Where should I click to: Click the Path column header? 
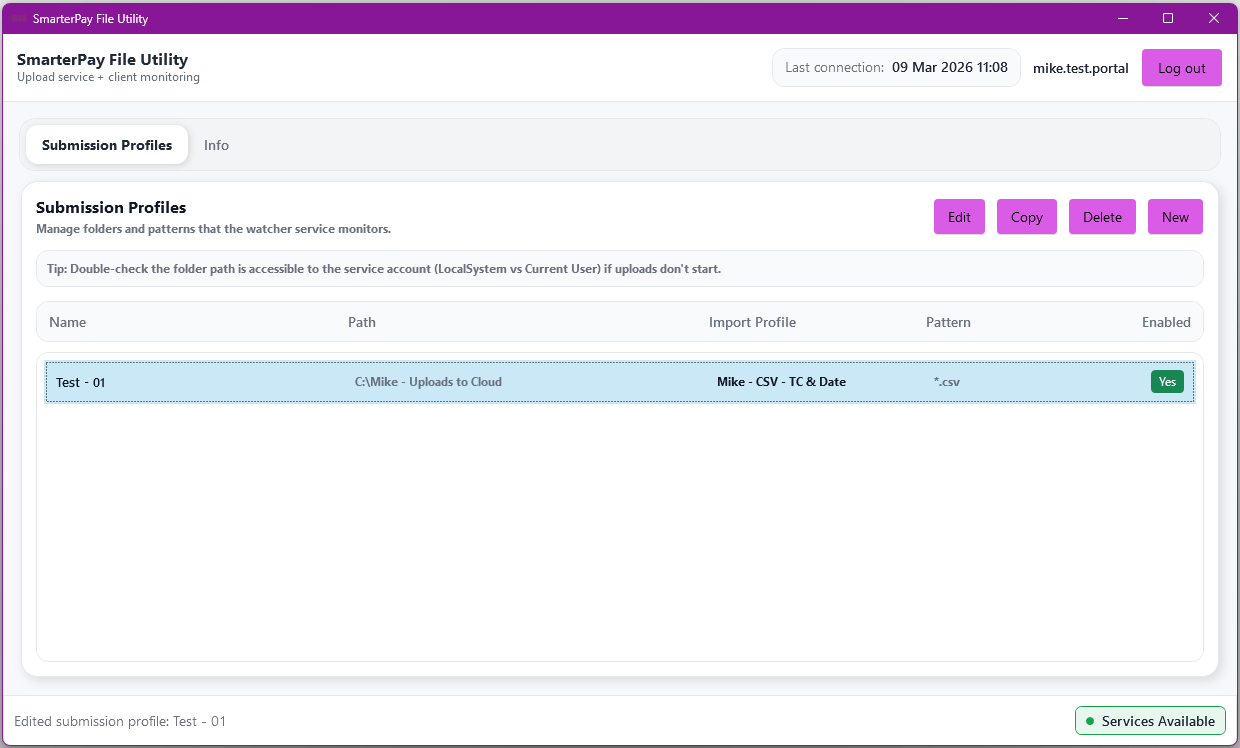click(362, 322)
